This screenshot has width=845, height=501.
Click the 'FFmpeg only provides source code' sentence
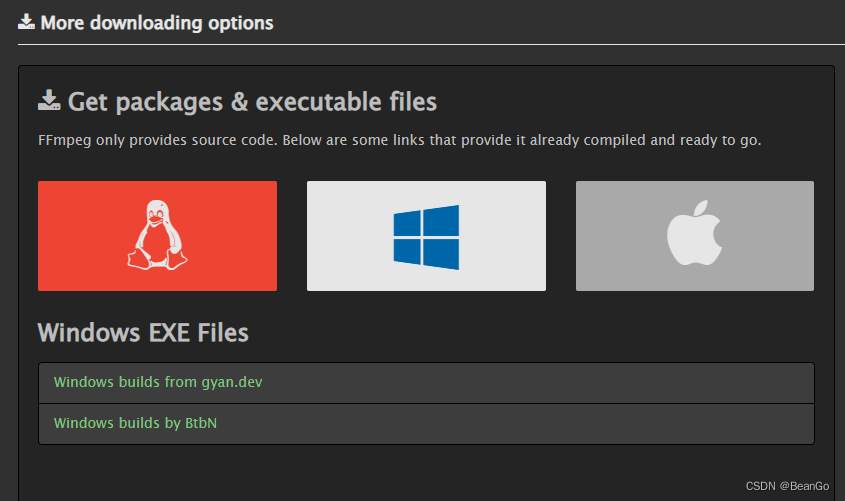[399, 140]
